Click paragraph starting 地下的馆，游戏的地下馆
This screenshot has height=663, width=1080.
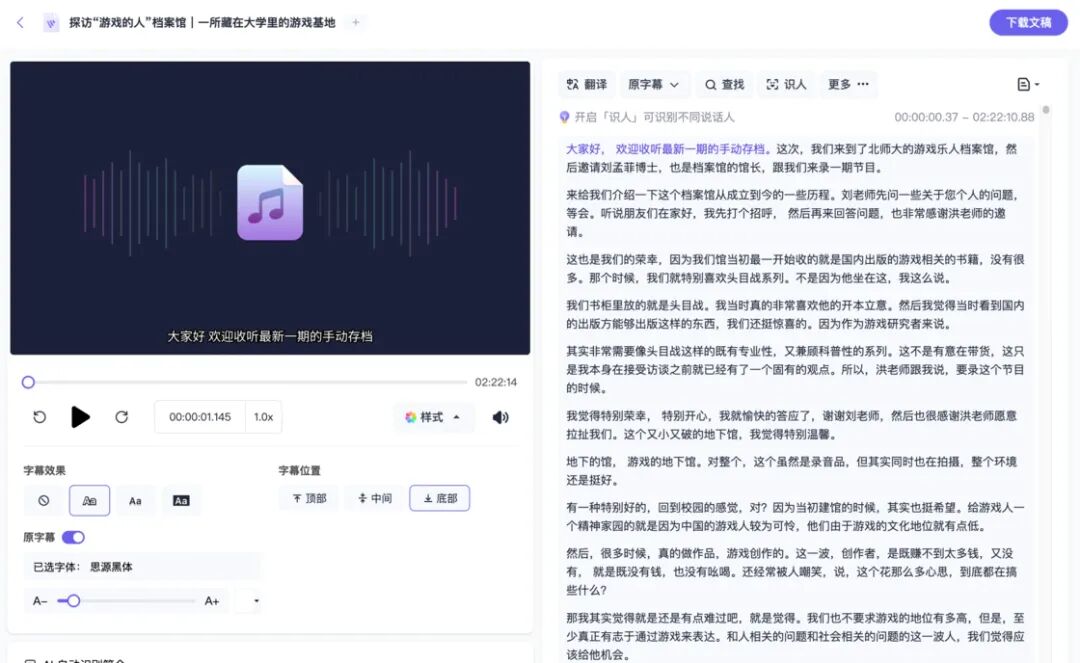(791, 470)
